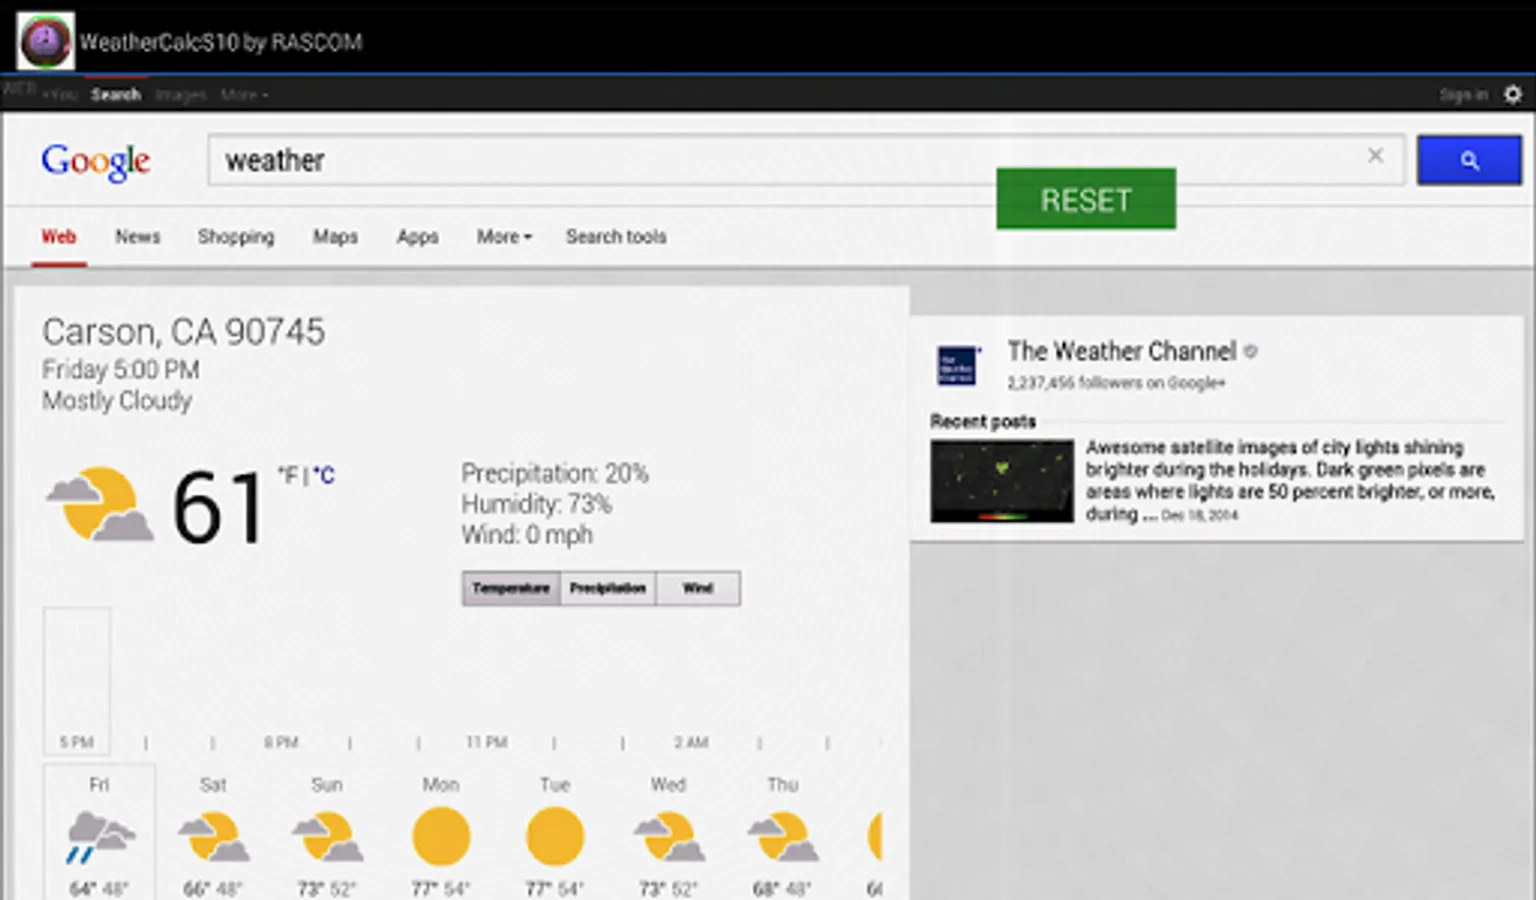This screenshot has height=900, width=1536.
Task: Click Friday's 64° 48° temperatures
Action: tap(99, 888)
